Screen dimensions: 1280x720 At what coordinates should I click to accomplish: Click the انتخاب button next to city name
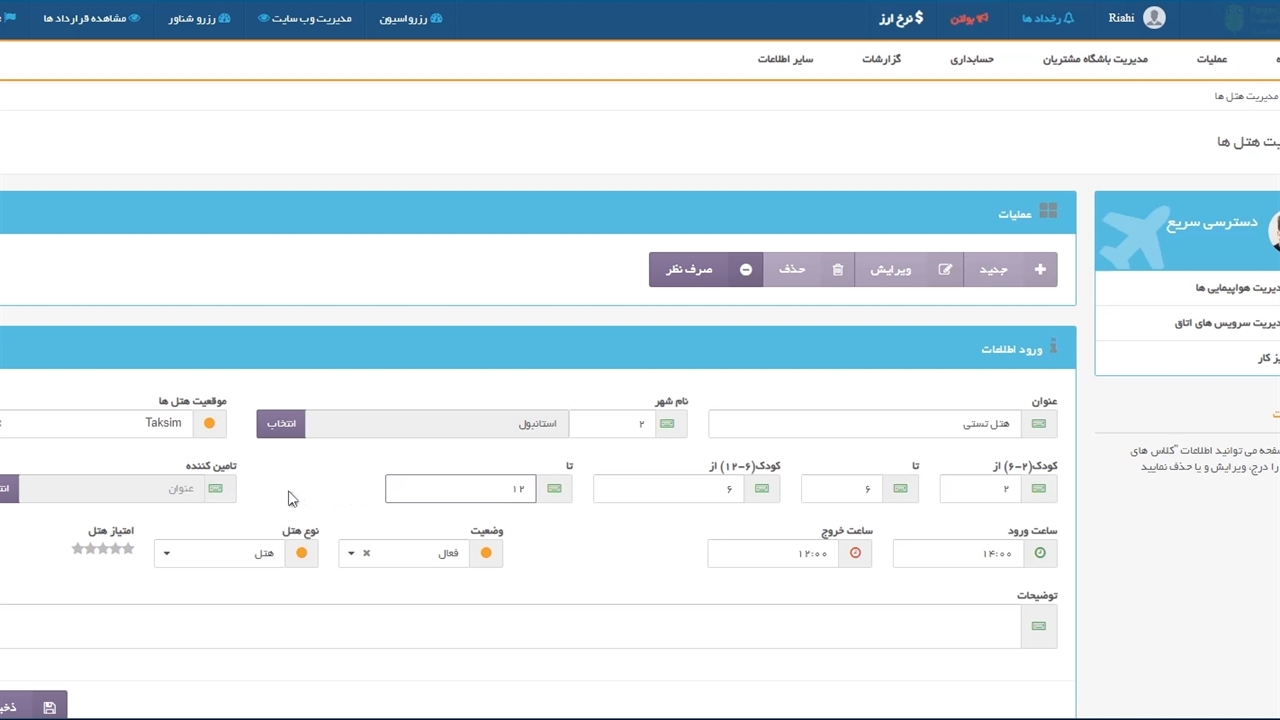(x=281, y=424)
